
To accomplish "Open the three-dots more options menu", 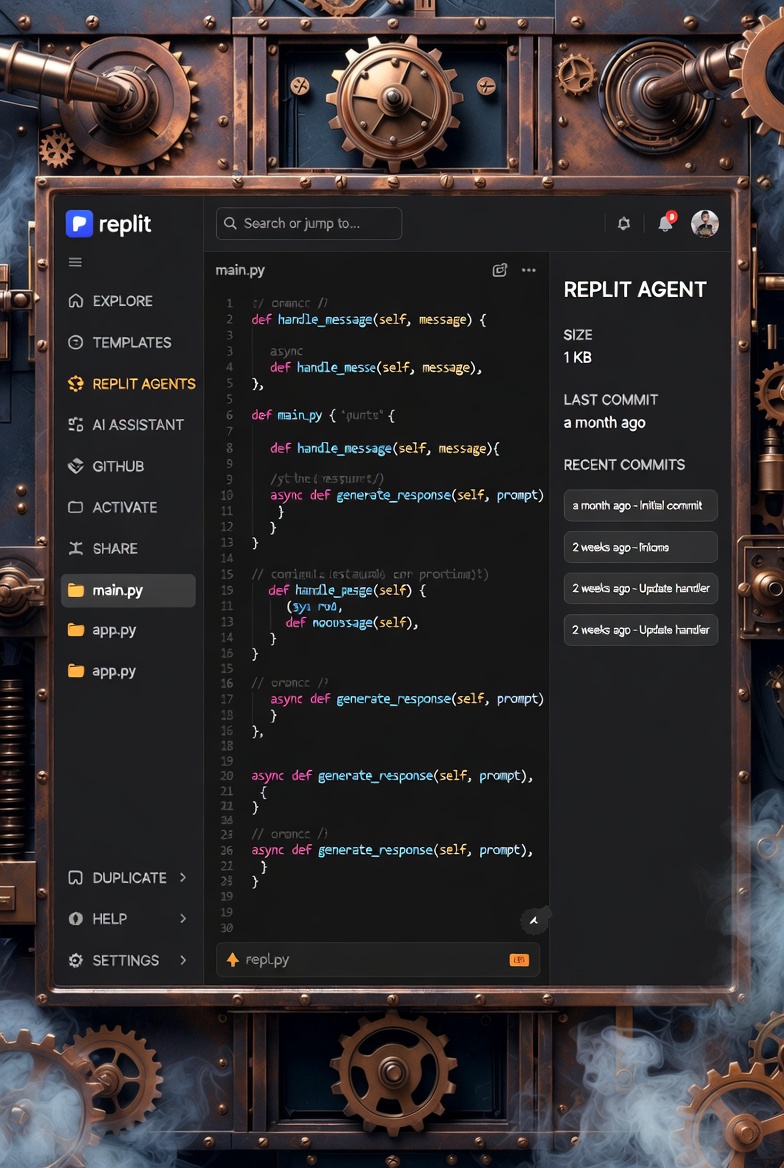I will pos(529,270).
